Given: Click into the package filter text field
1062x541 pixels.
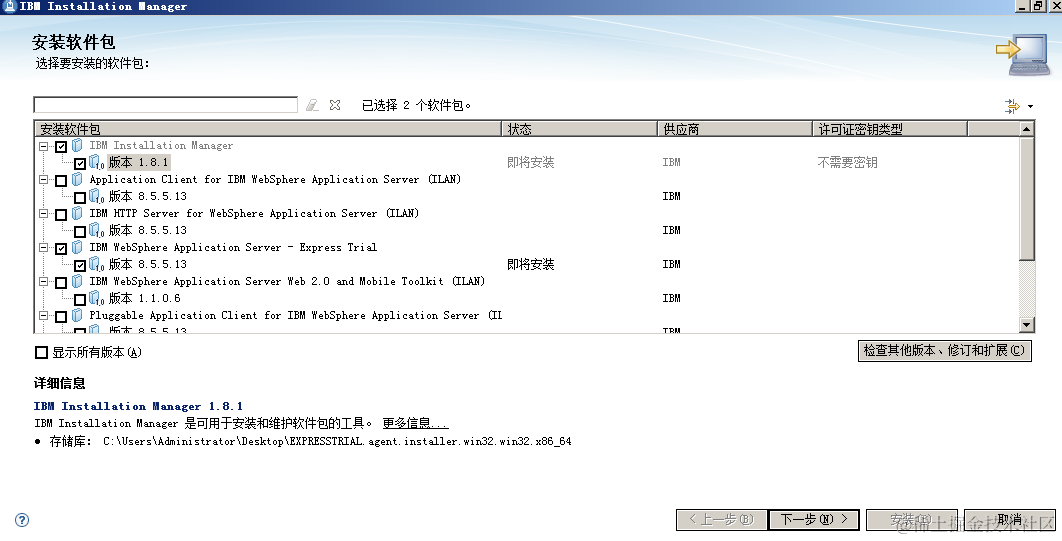Looking at the screenshot, I should pos(165,105).
